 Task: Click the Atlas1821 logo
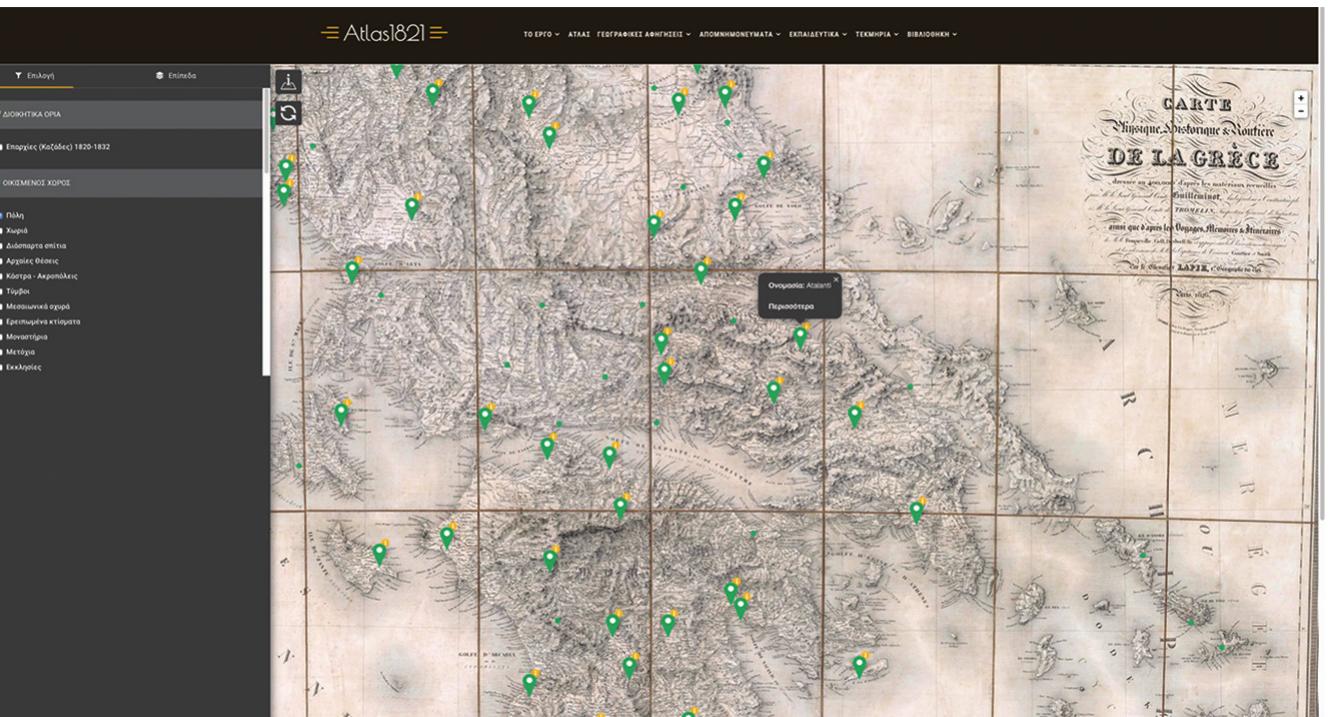pos(384,33)
